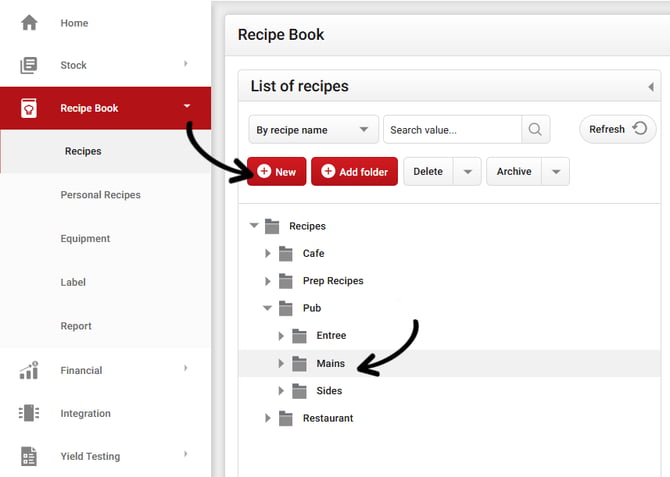This screenshot has height=477, width=670.
Task: Click the Integration icon in sidebar
Action: tap(29, 413)
